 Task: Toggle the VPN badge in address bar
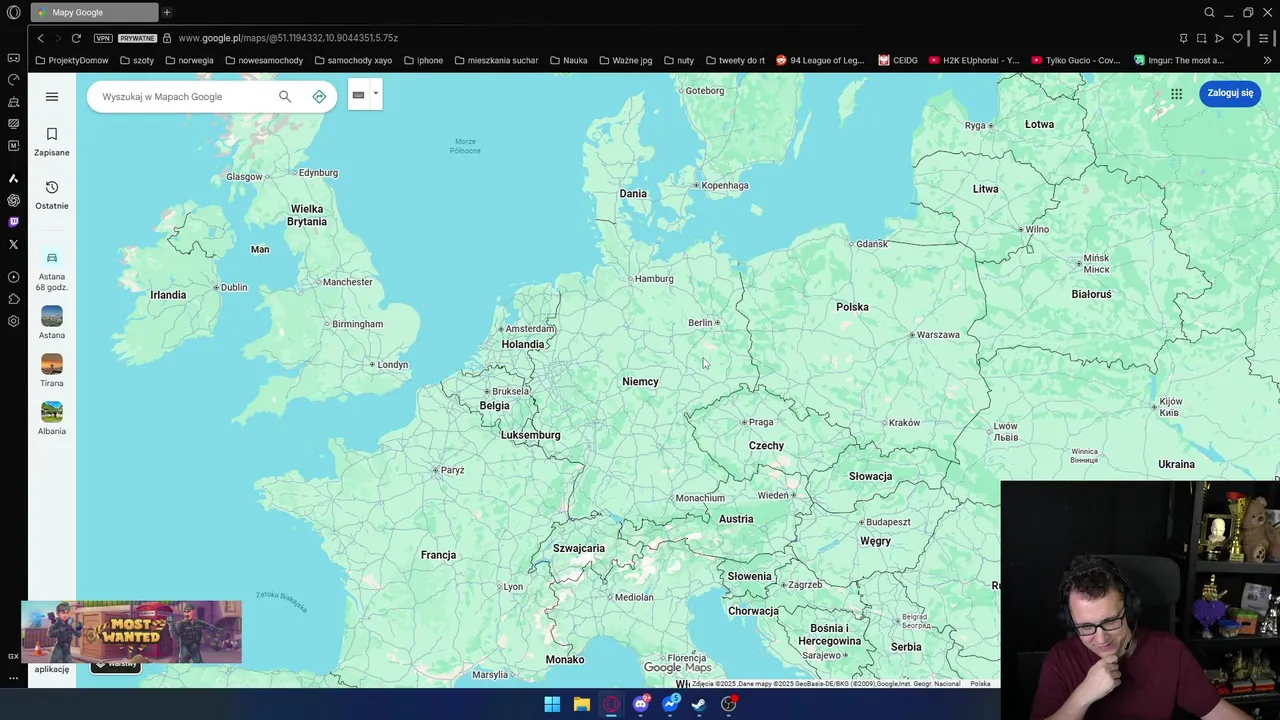click(103, 38)
